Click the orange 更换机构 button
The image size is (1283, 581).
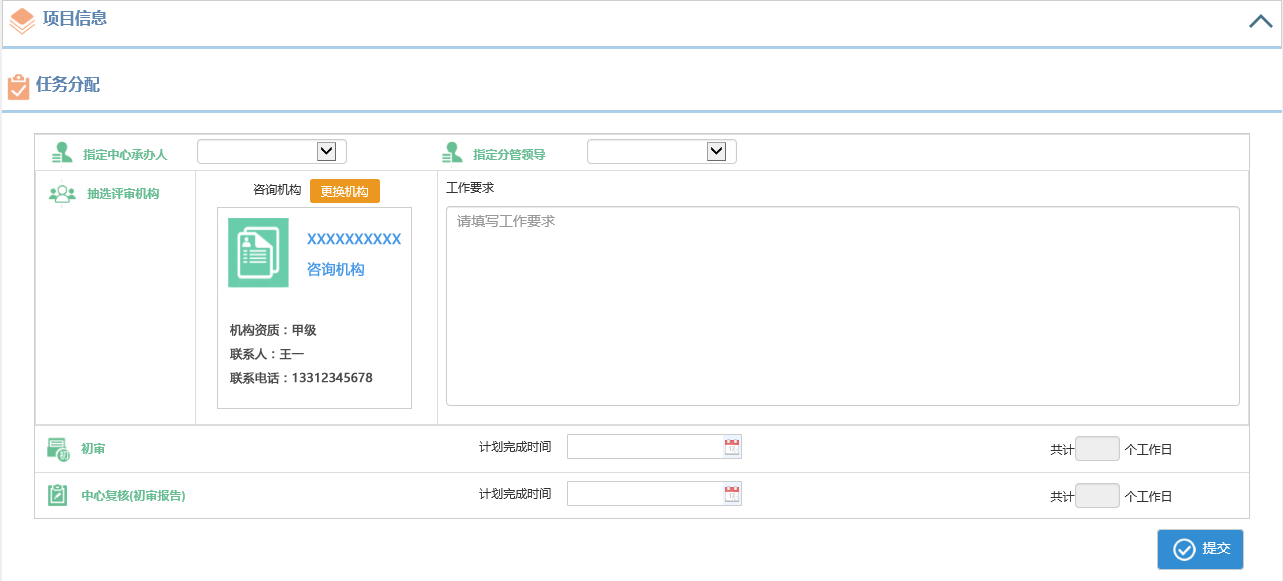coord(344,191)
